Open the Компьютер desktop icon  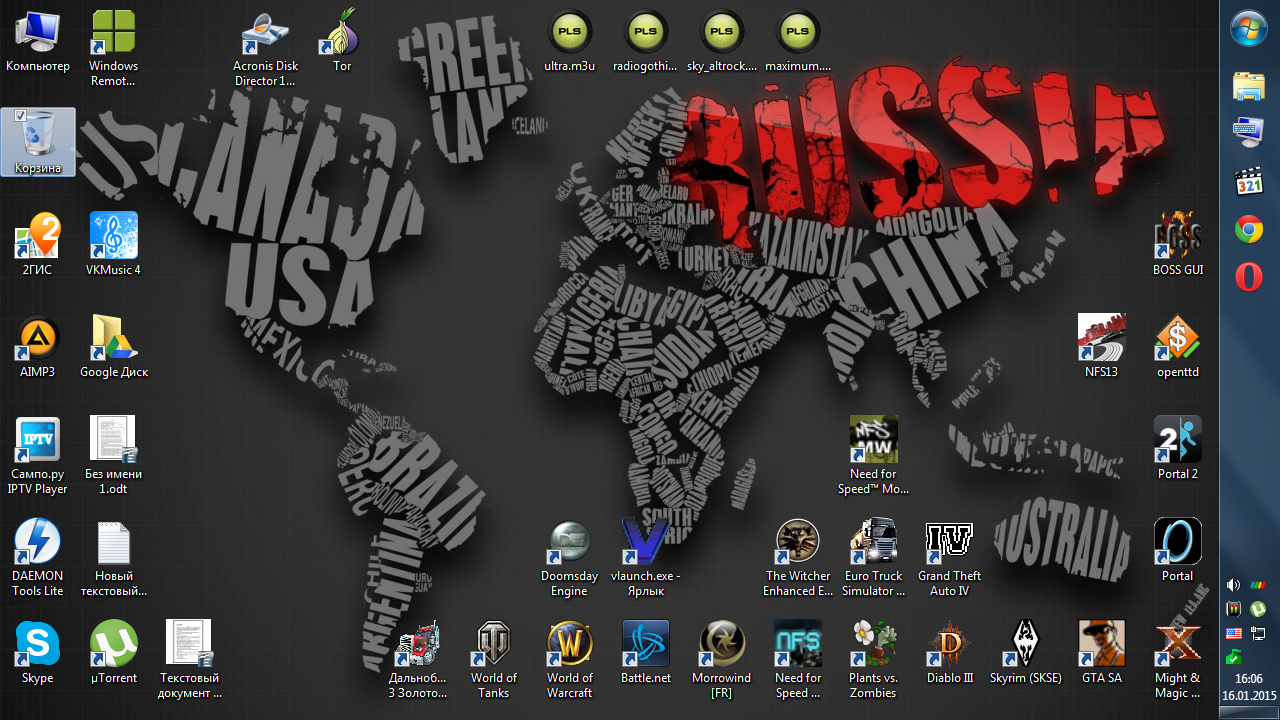[38, 42]
